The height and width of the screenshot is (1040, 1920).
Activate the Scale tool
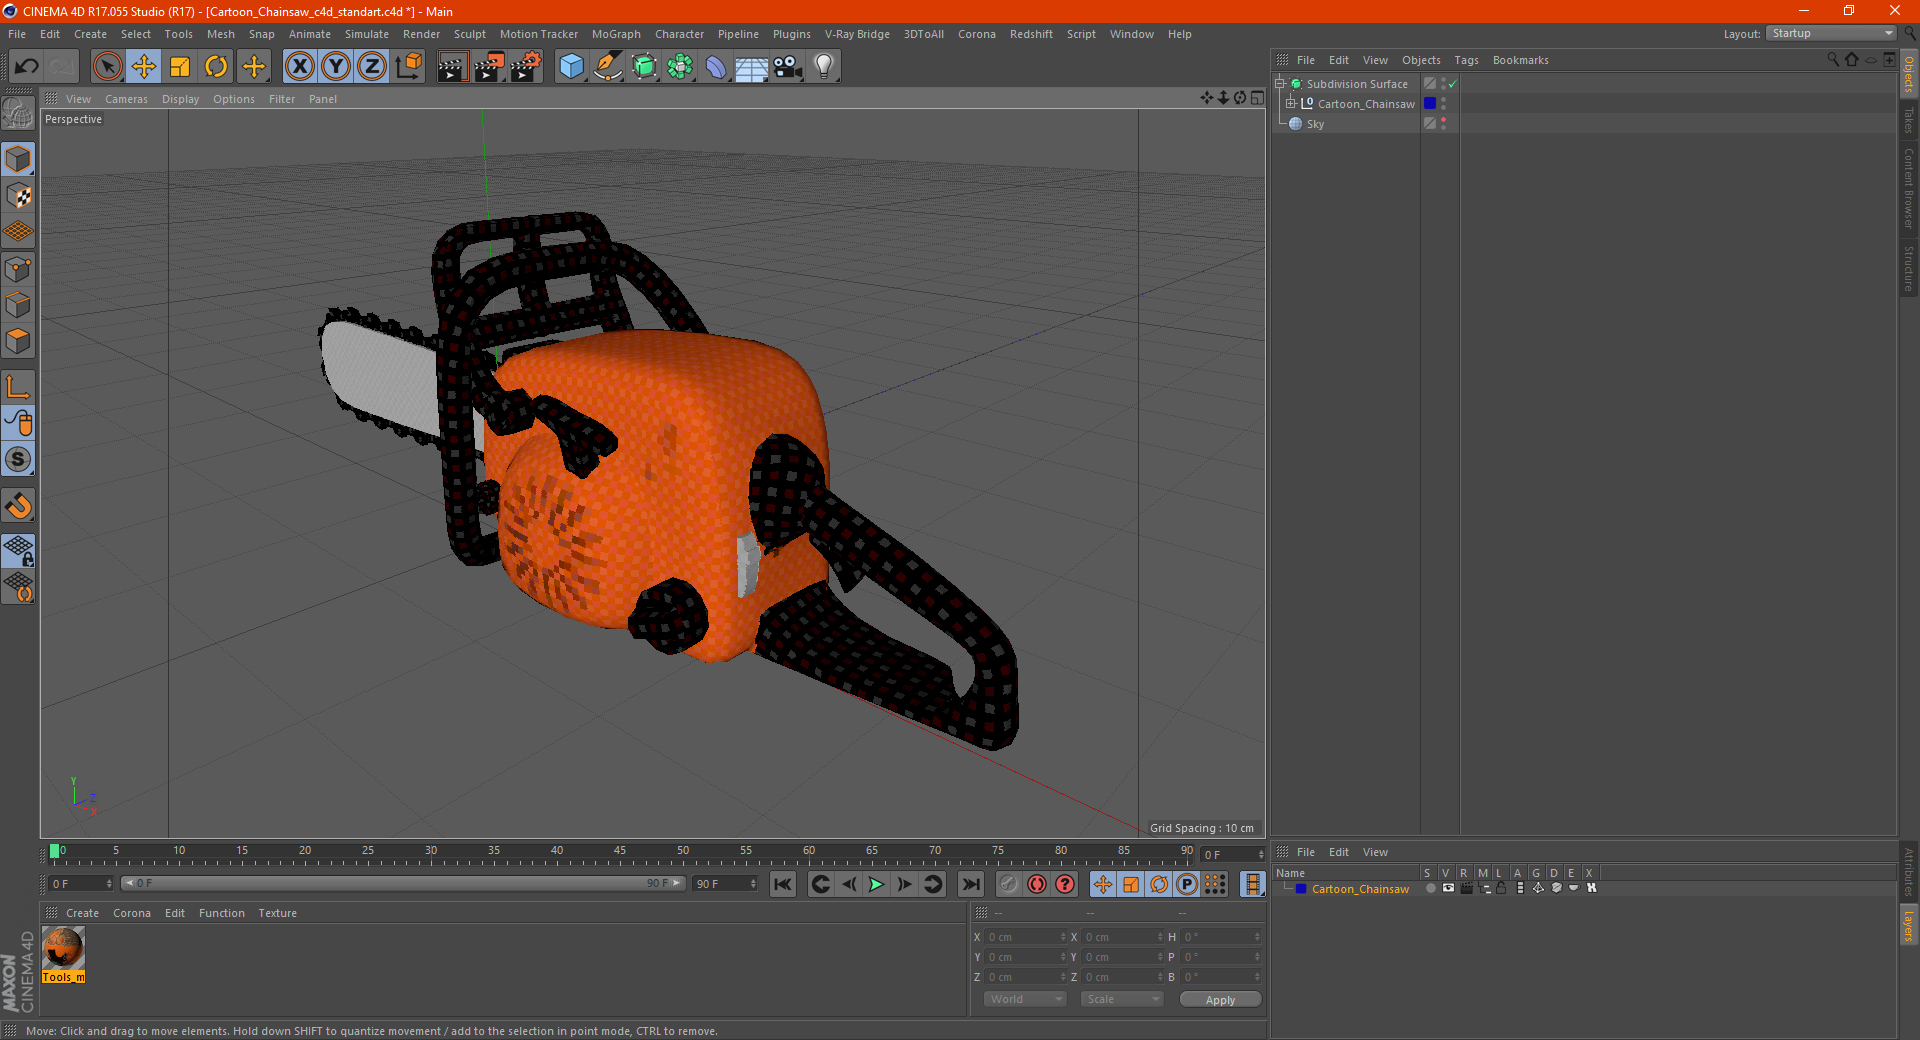click(180, 67)
